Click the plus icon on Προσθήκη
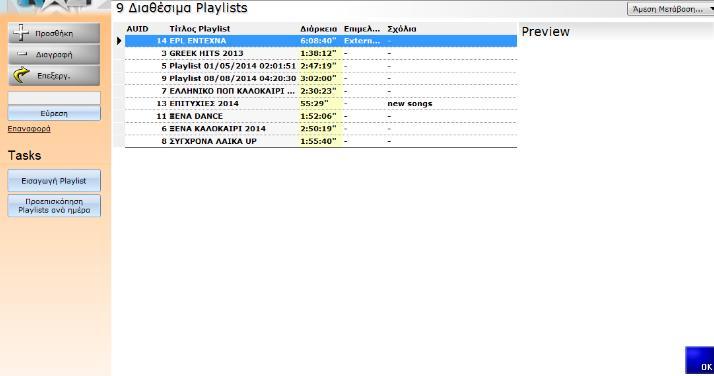This screenshot has width=714, height=376. tap(20, 33)
